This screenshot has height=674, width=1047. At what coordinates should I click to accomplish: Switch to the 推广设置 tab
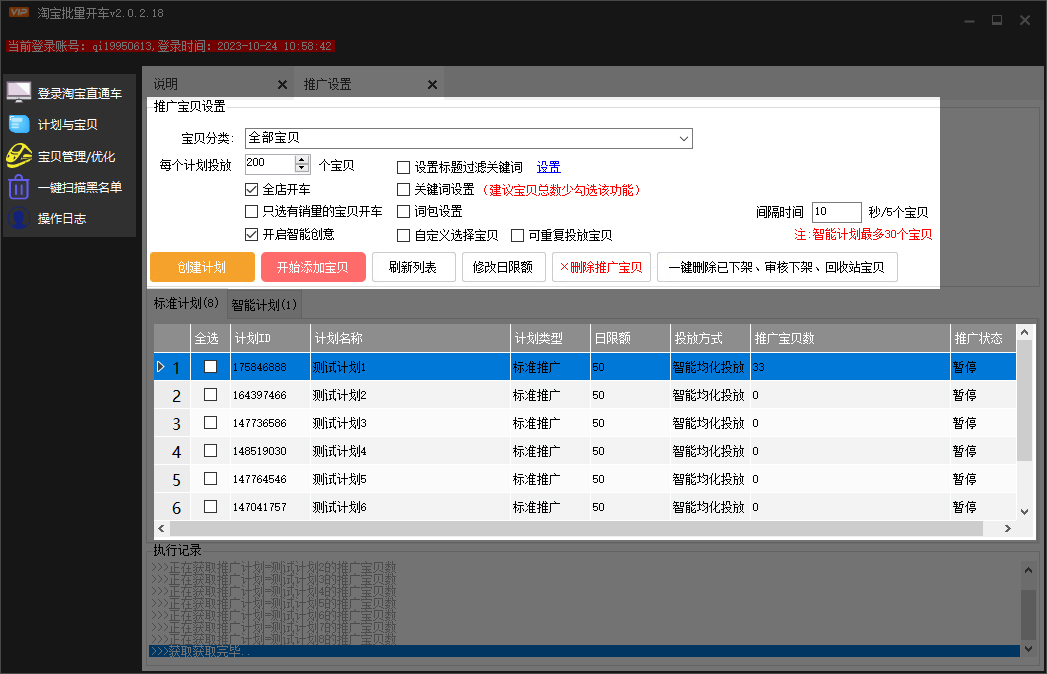tap(327, 84)
